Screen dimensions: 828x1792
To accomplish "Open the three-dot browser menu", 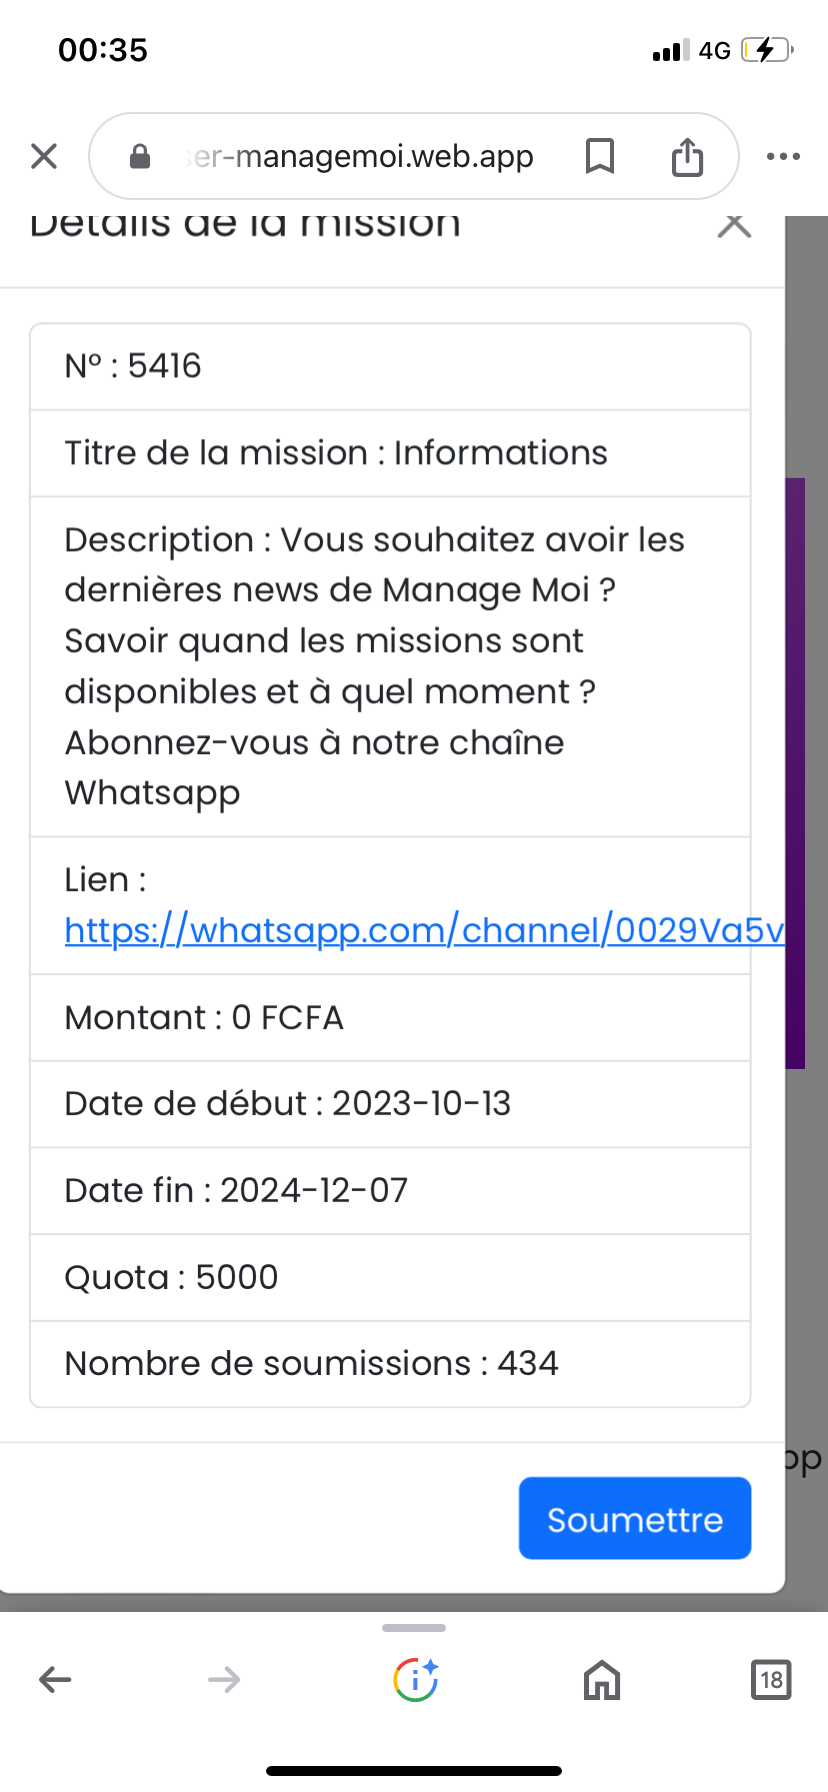I will point(783,156).
